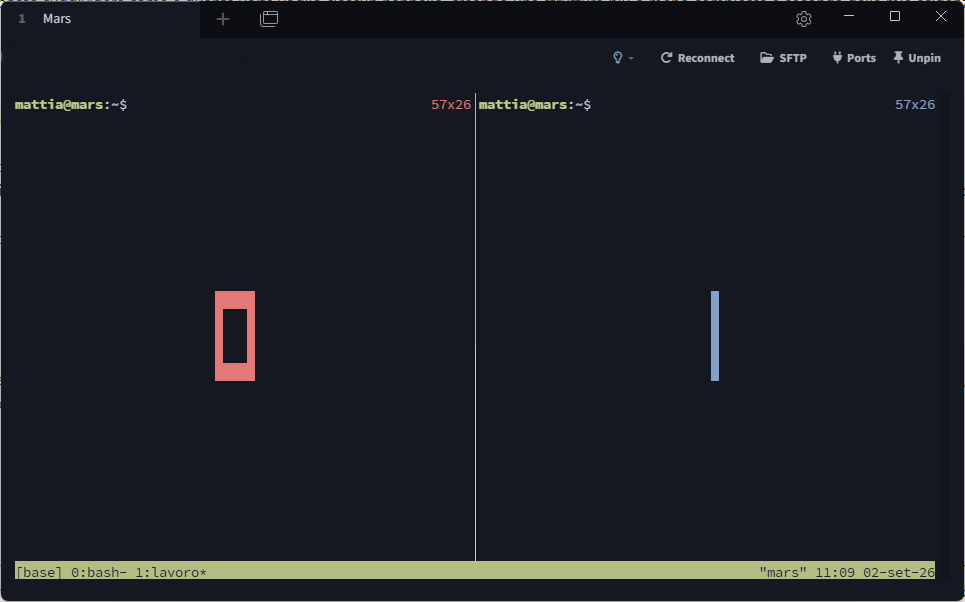Unpin the toolbar using Unpin label
The image size is (965, 602).
point(924,58)
